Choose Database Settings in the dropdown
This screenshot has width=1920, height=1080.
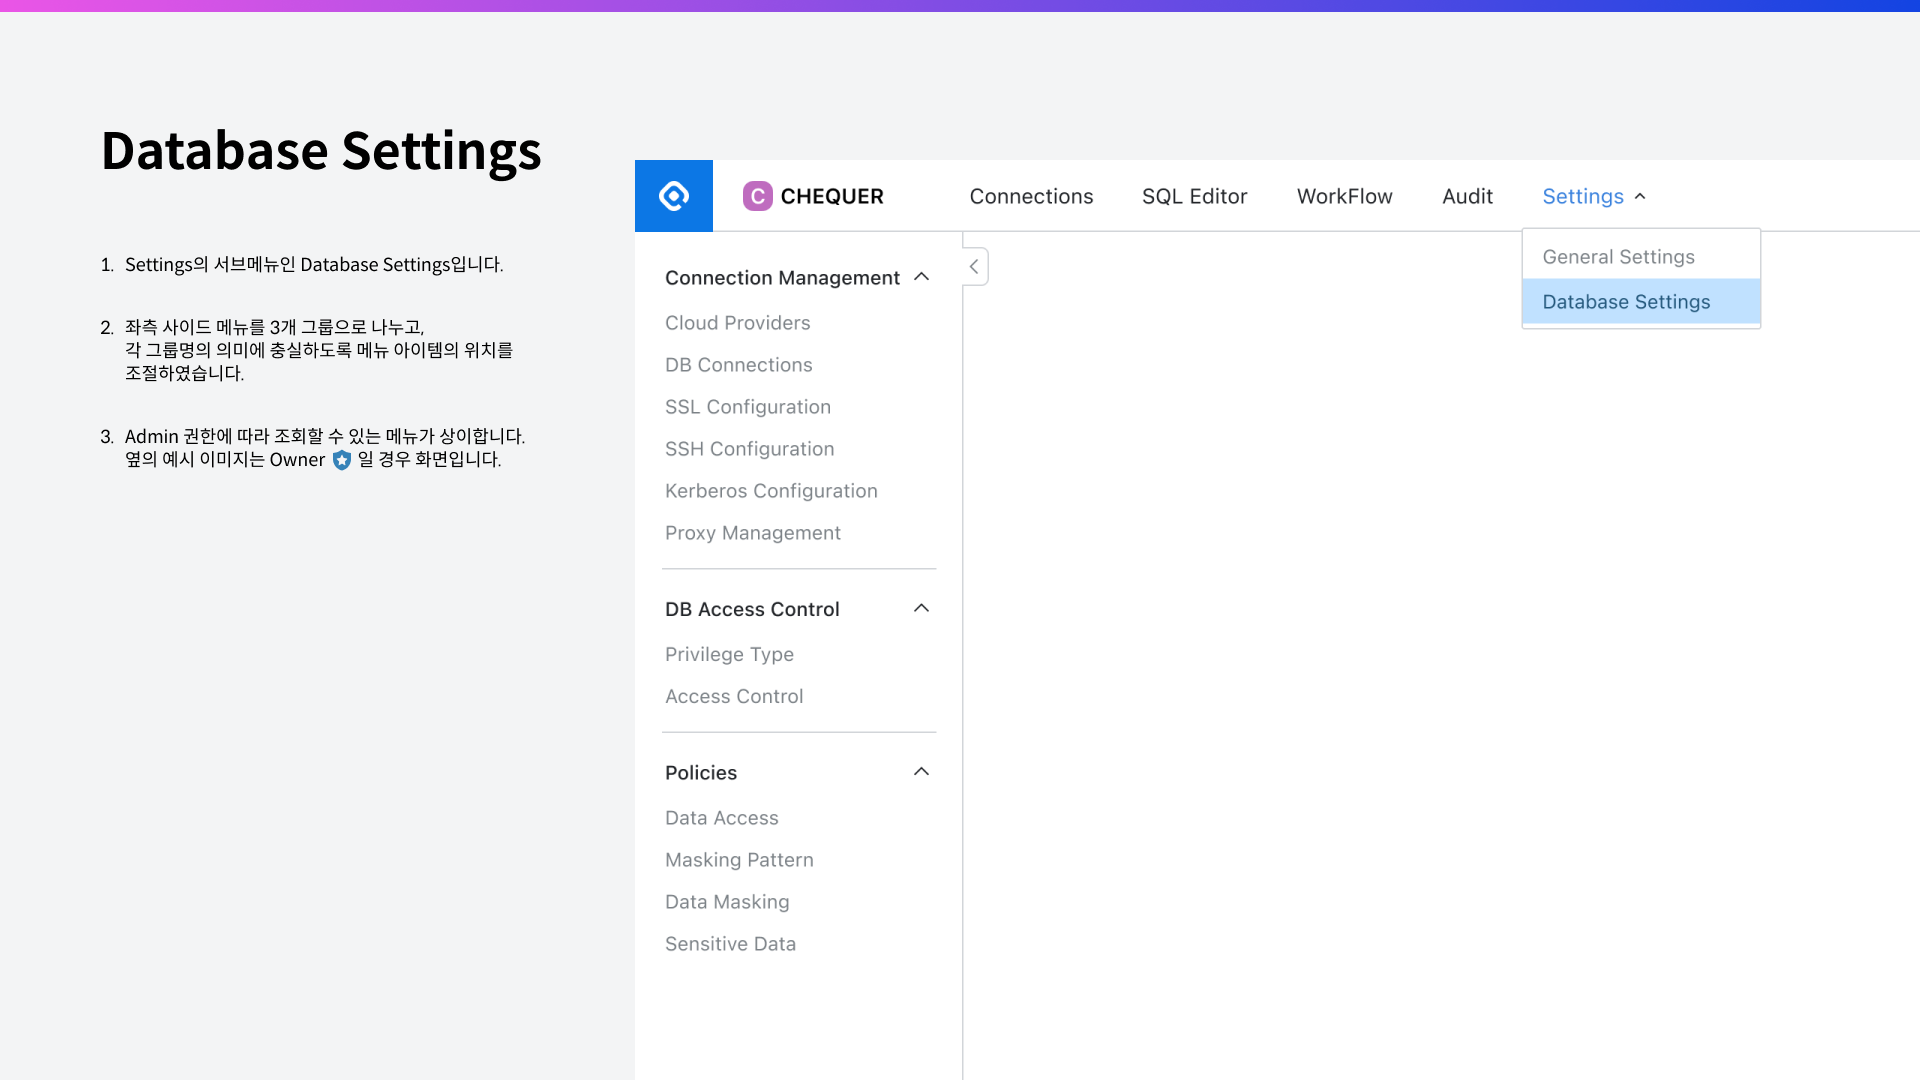pos(1626,302)
